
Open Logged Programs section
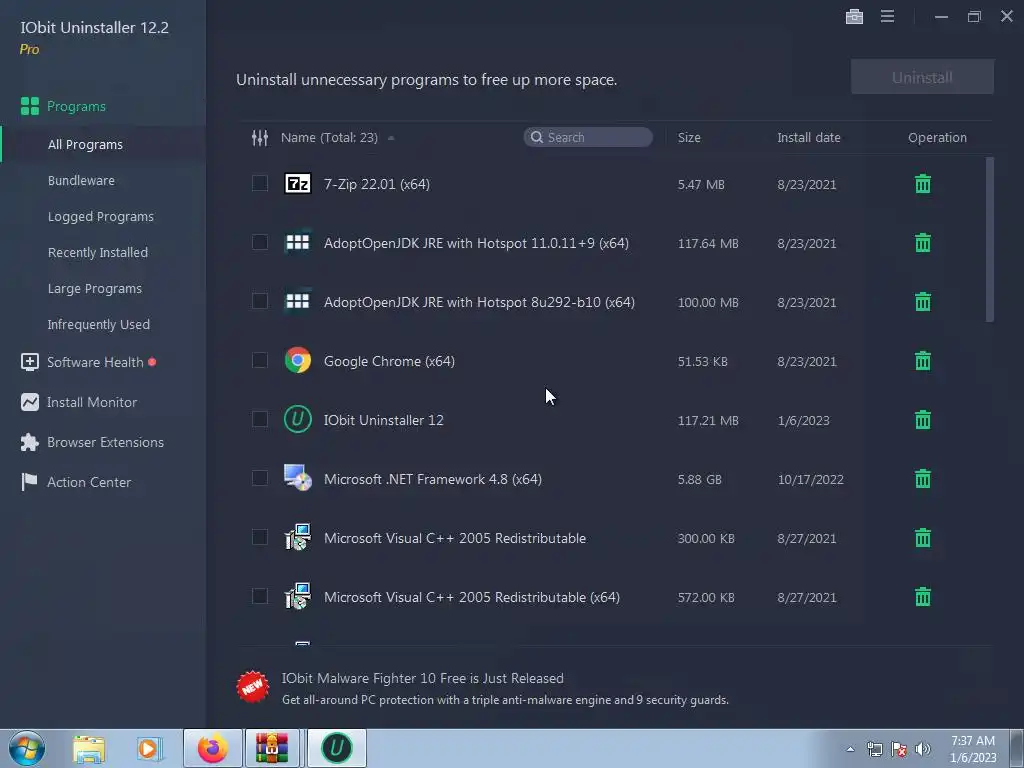click(101, 216)
